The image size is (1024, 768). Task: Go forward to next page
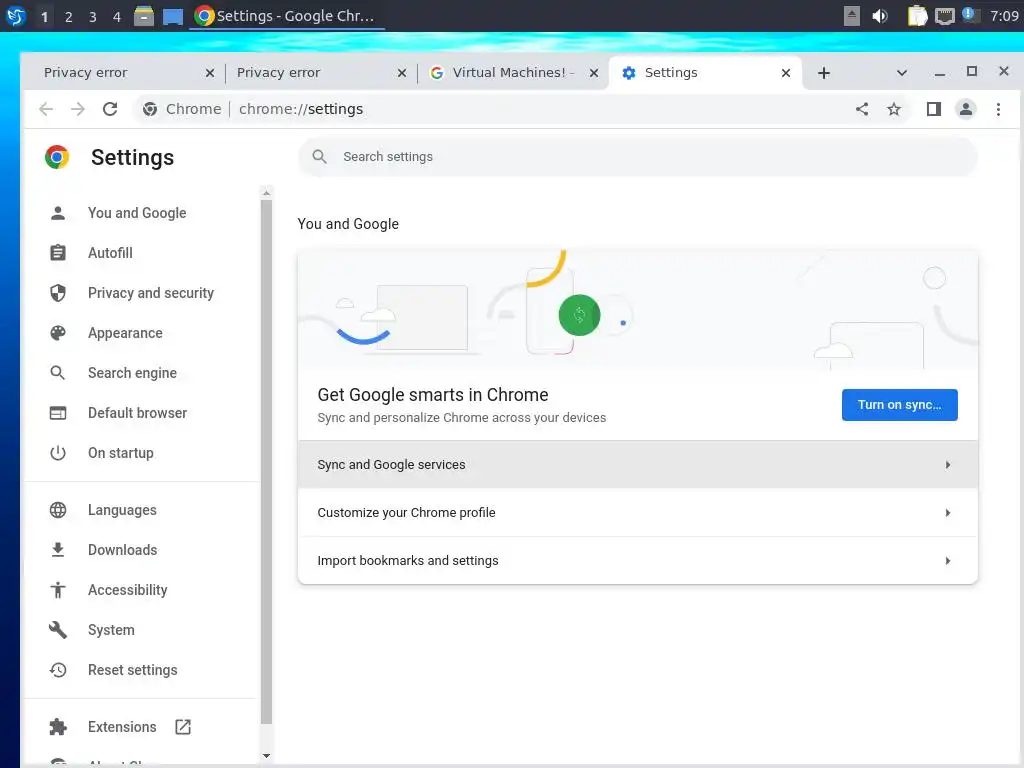point(78,109)
